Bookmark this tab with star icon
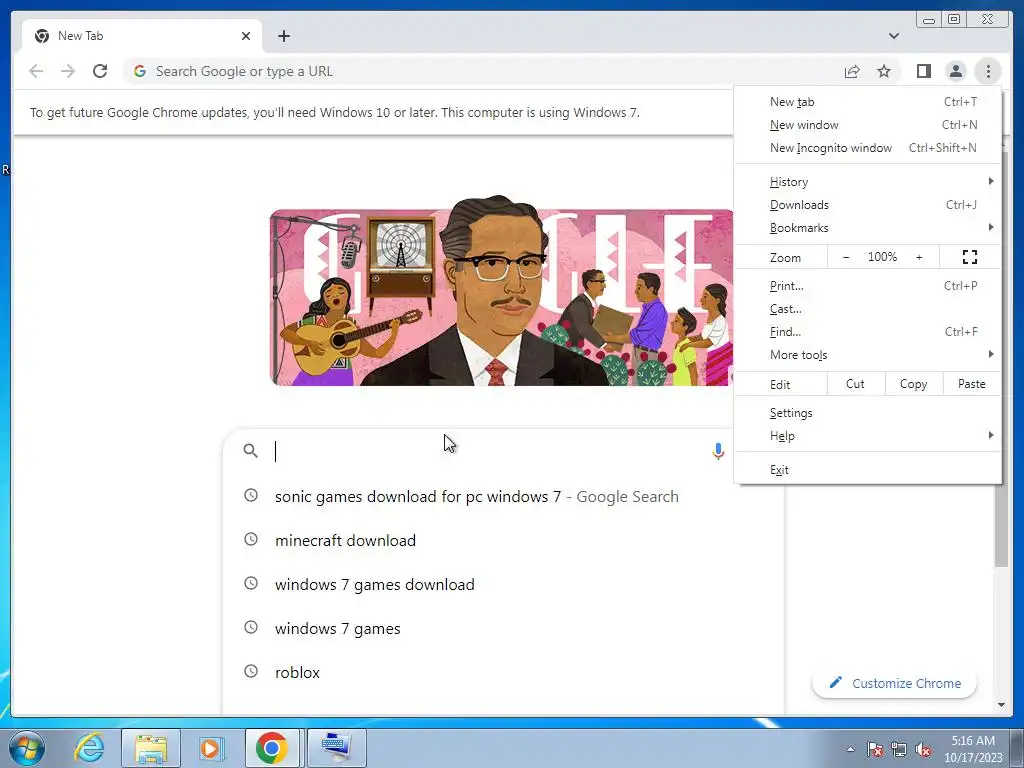1024x768 pixels. (884, 71)
